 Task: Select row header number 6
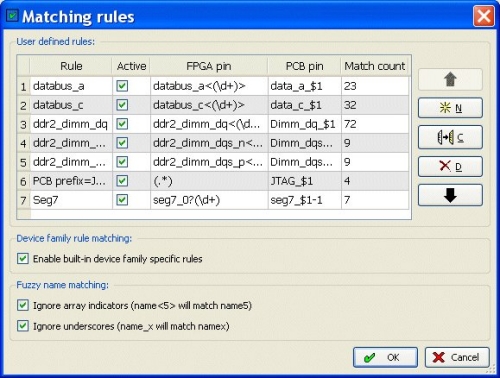coord(23,181)
